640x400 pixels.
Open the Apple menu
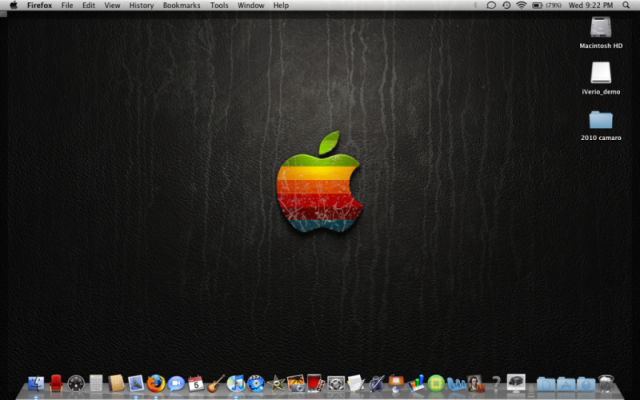pyautogui.click(x=13, y=5)
